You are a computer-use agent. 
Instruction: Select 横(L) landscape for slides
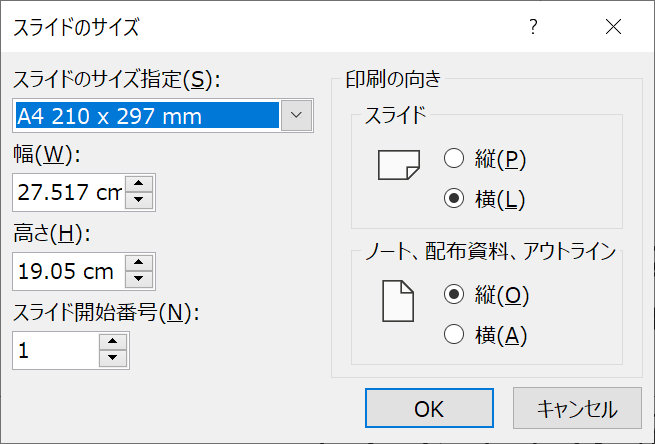454,198
